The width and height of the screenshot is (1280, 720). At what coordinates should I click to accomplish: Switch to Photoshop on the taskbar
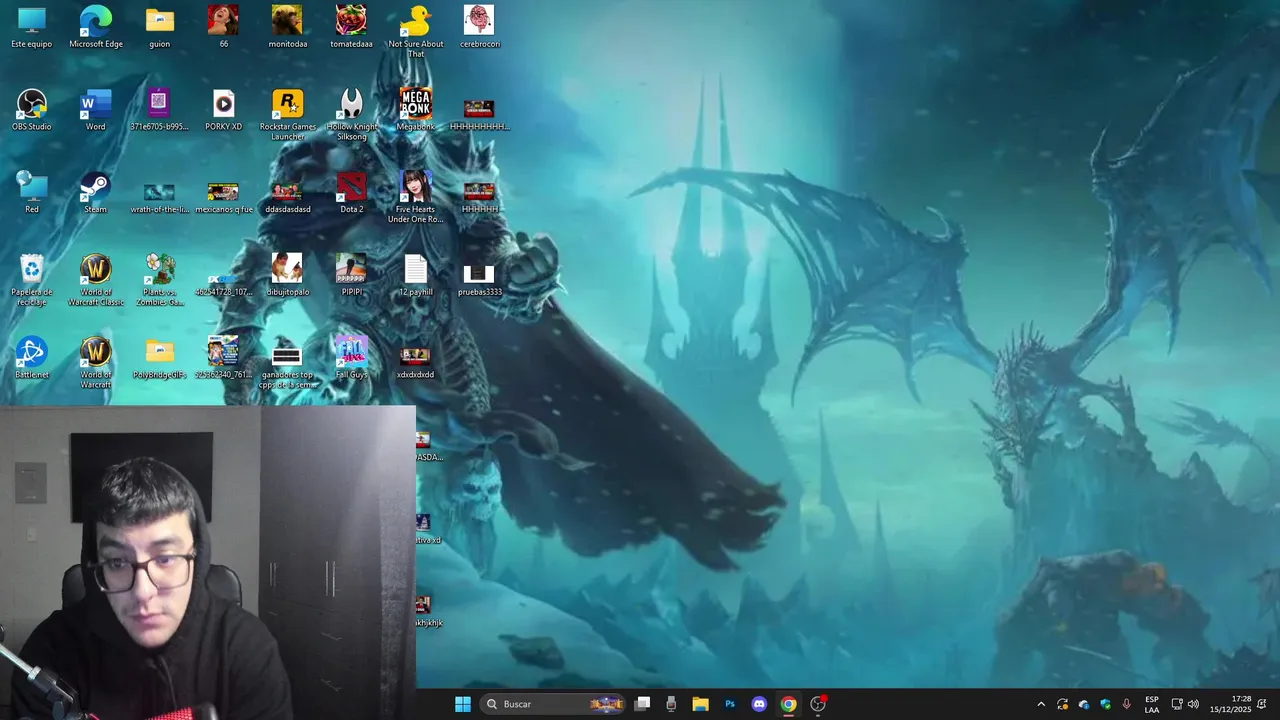(x=730, y=704)
